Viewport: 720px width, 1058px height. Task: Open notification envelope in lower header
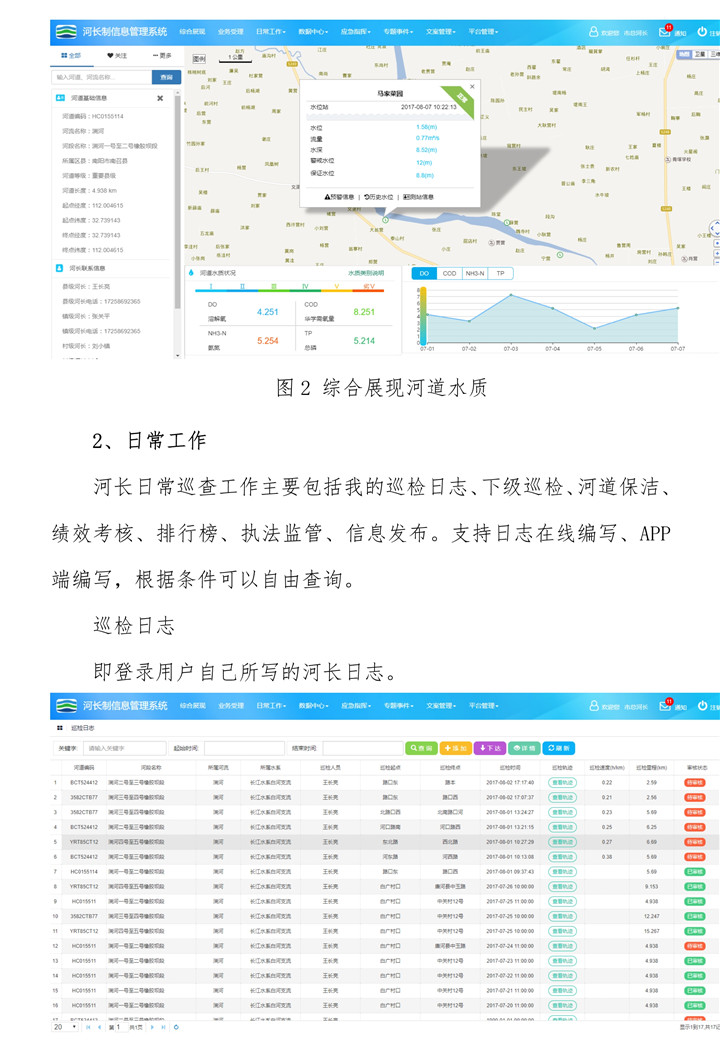665,705
